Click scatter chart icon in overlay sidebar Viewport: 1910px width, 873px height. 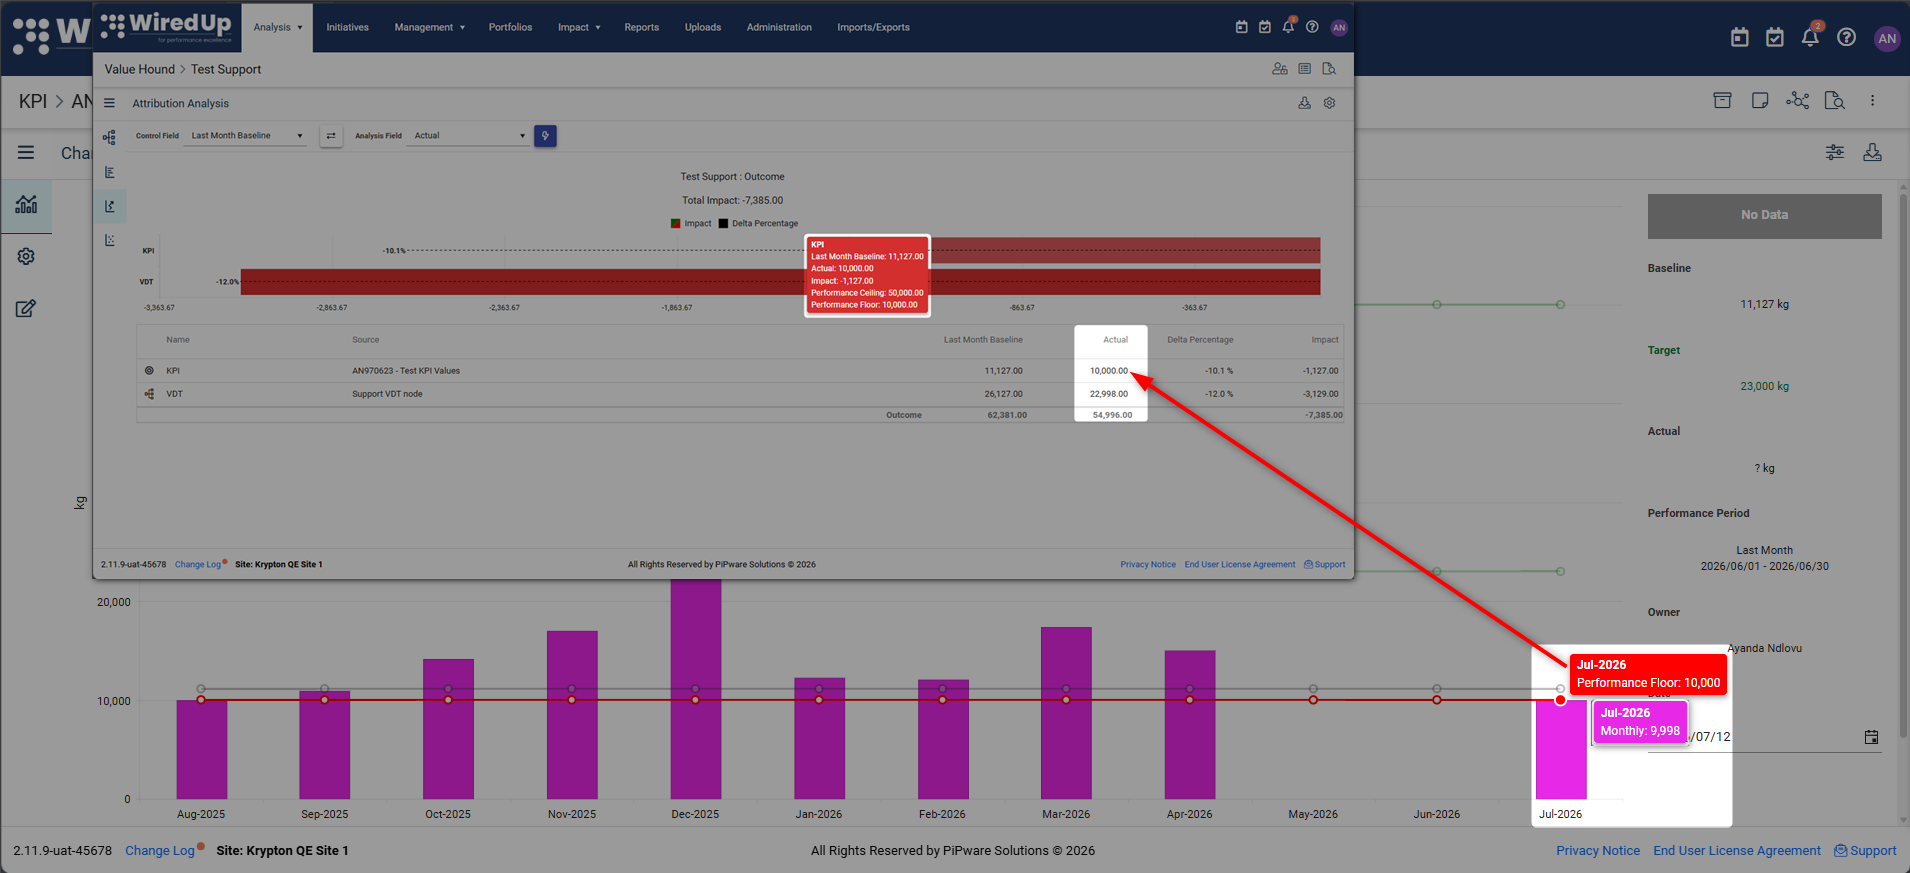pos(110,240)
